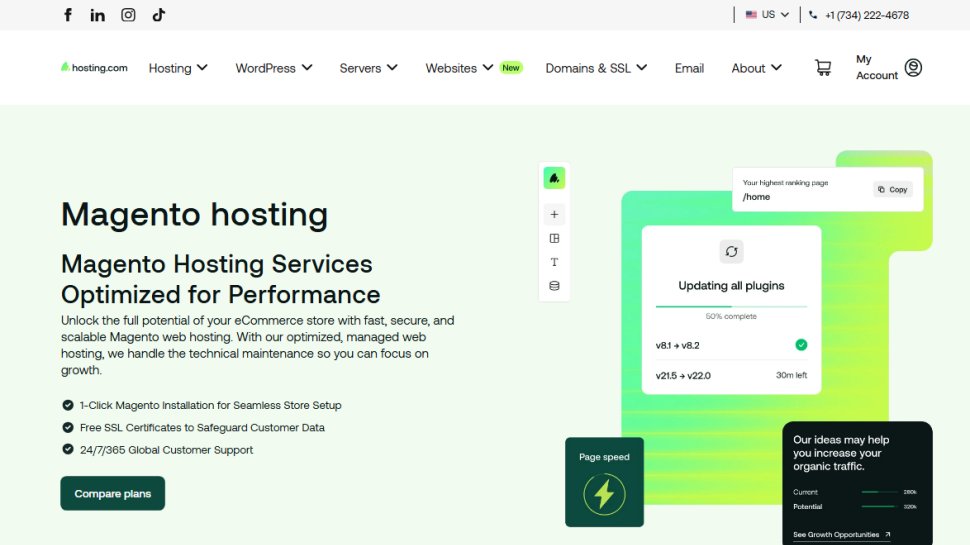This screenshot has width=970, height=545.
Task: Open the Facebook social link
Action: click(x=68, y=15)
